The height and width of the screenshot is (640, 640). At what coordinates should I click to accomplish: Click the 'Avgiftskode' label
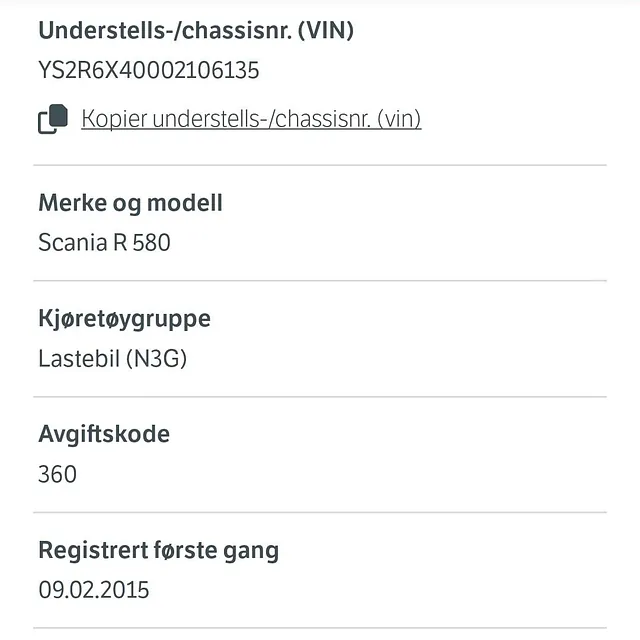click(x=104, y=434)
